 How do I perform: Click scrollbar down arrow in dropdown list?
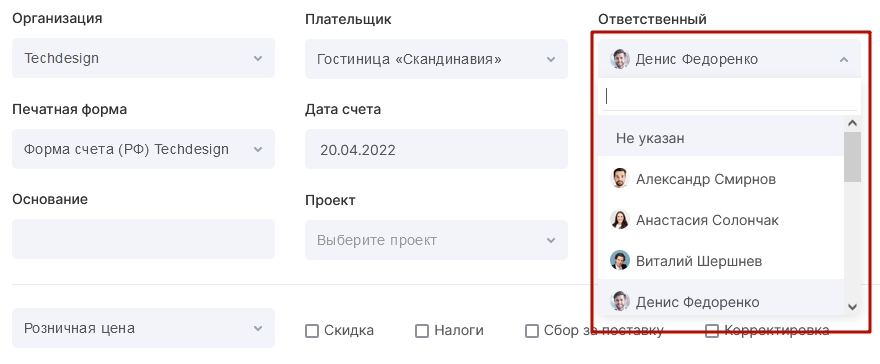pyautogui.click(x=852, y=306)
